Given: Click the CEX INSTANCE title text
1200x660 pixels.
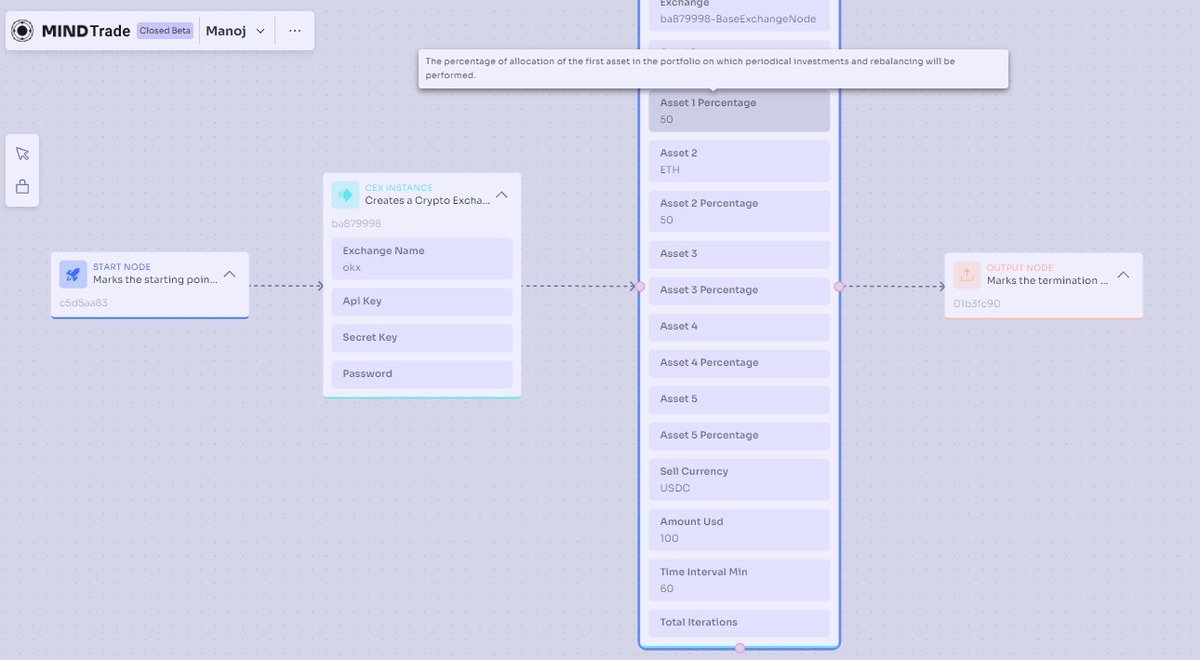Looking at the screenshot, I should click(x=399, y=188).
